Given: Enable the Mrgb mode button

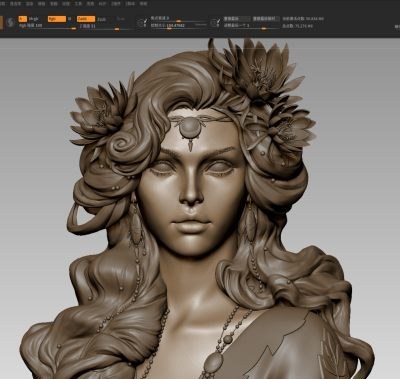Looking at the screenshot, I should pyautogui.click(x=34, y=19).
